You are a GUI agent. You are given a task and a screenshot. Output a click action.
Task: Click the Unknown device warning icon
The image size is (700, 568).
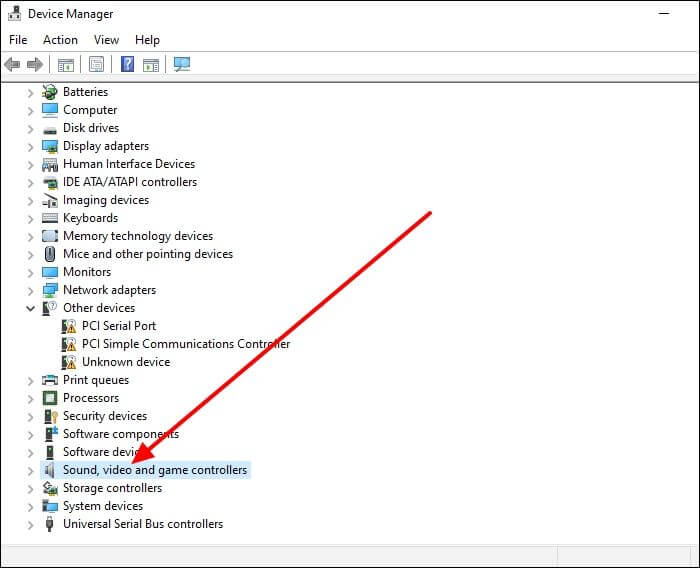click(68, 362)
